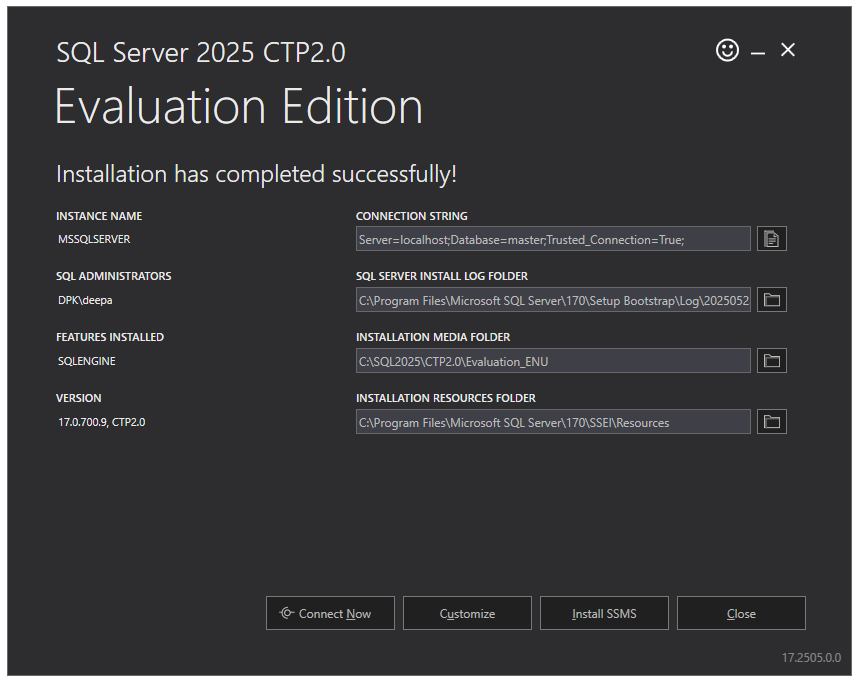
Task: Install SSMS from the completion screen
Action: tap(604, 613)
